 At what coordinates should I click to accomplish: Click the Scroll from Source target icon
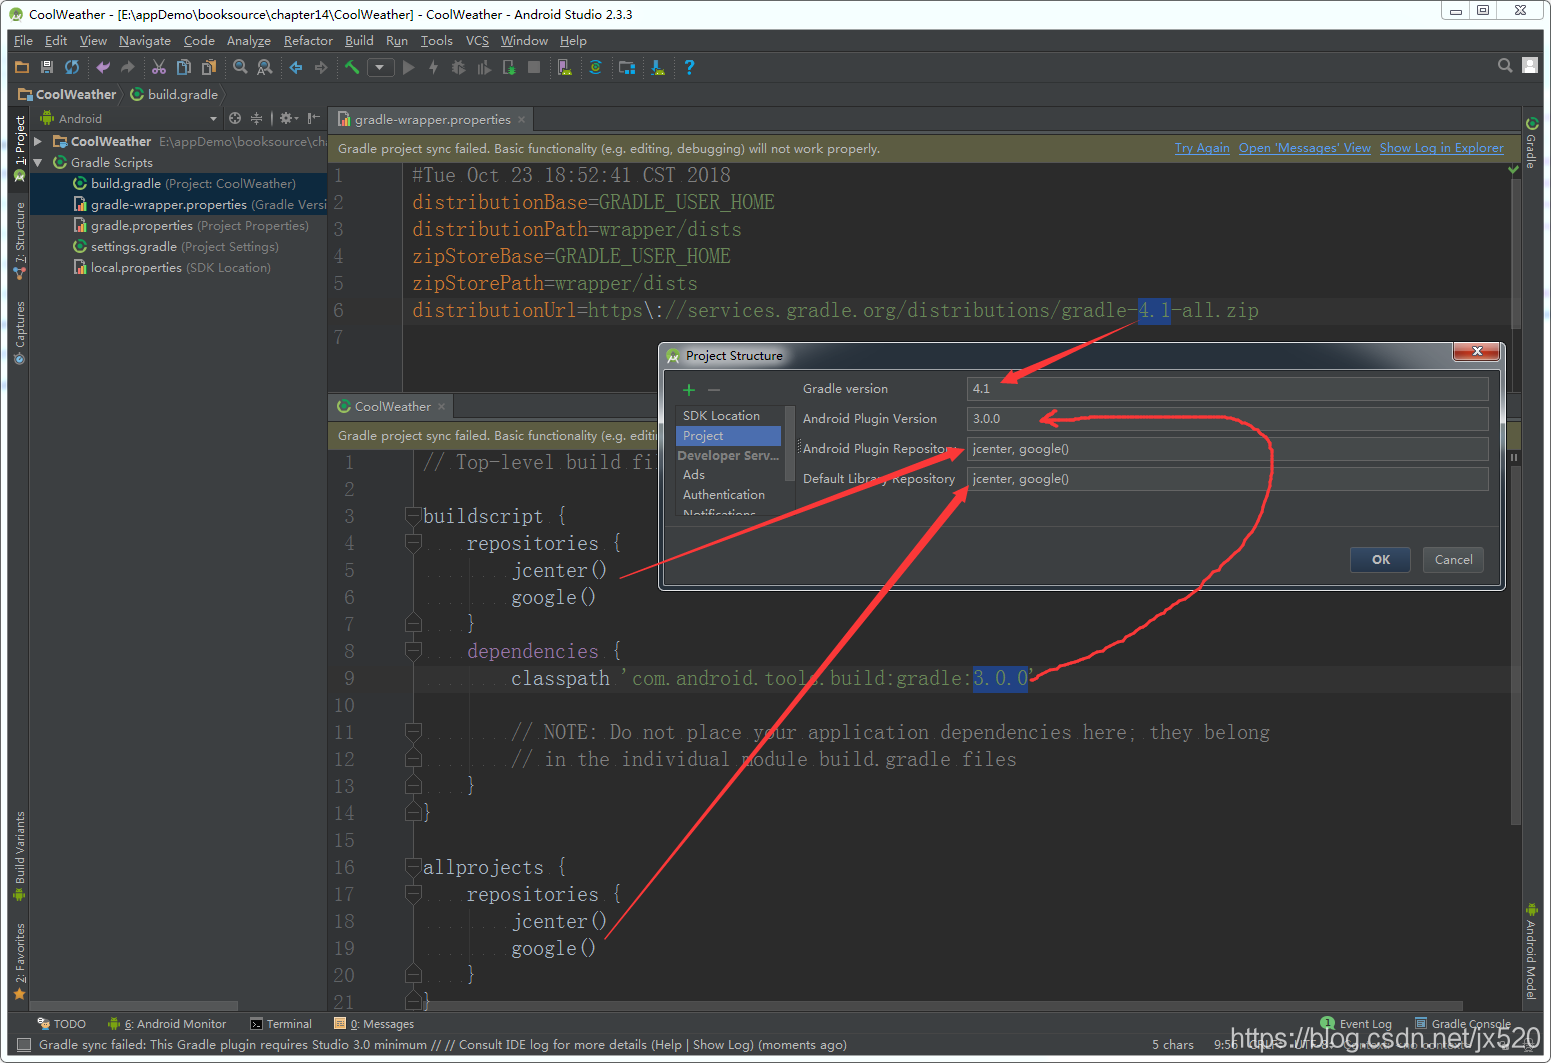(235, 118)
